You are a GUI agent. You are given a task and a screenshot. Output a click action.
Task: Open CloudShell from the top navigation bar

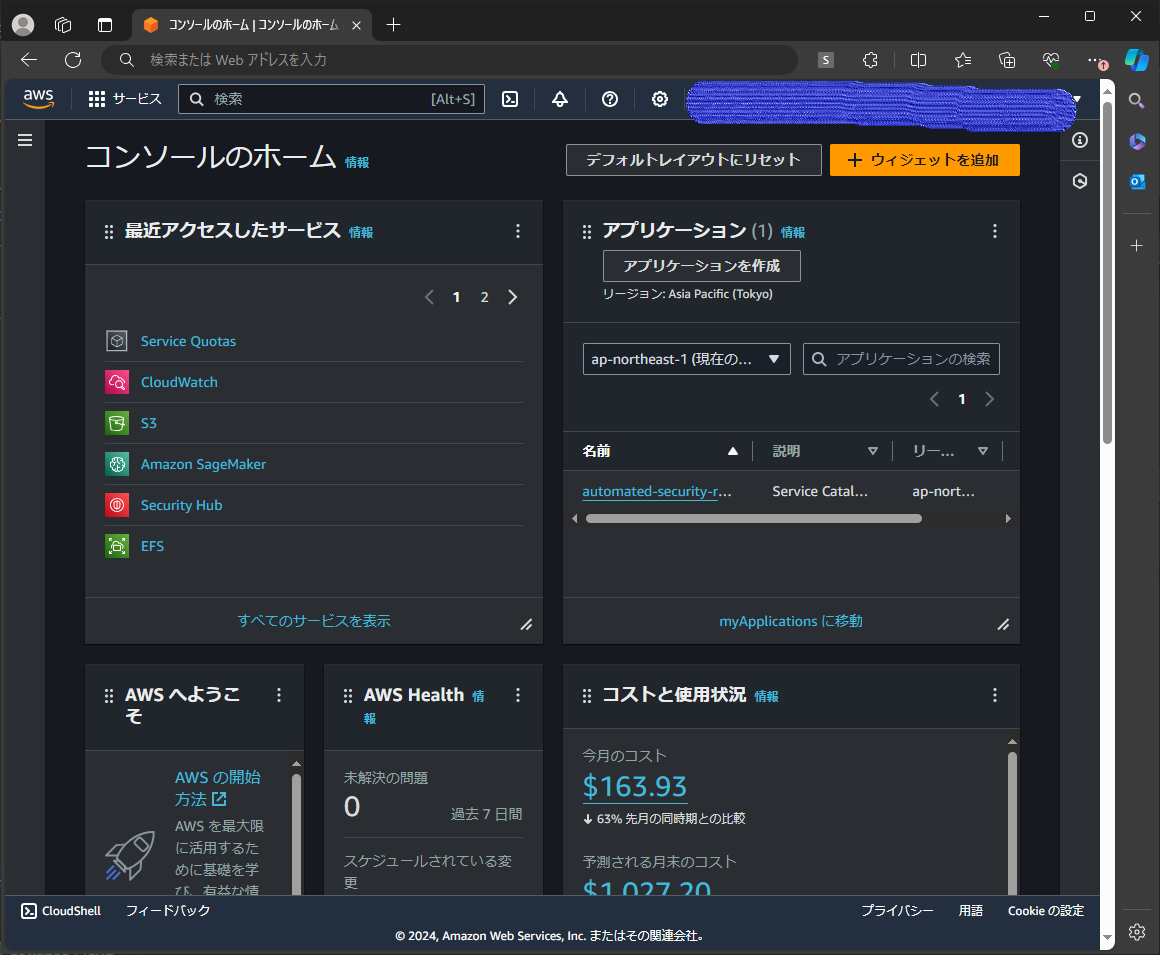point(510,99)
